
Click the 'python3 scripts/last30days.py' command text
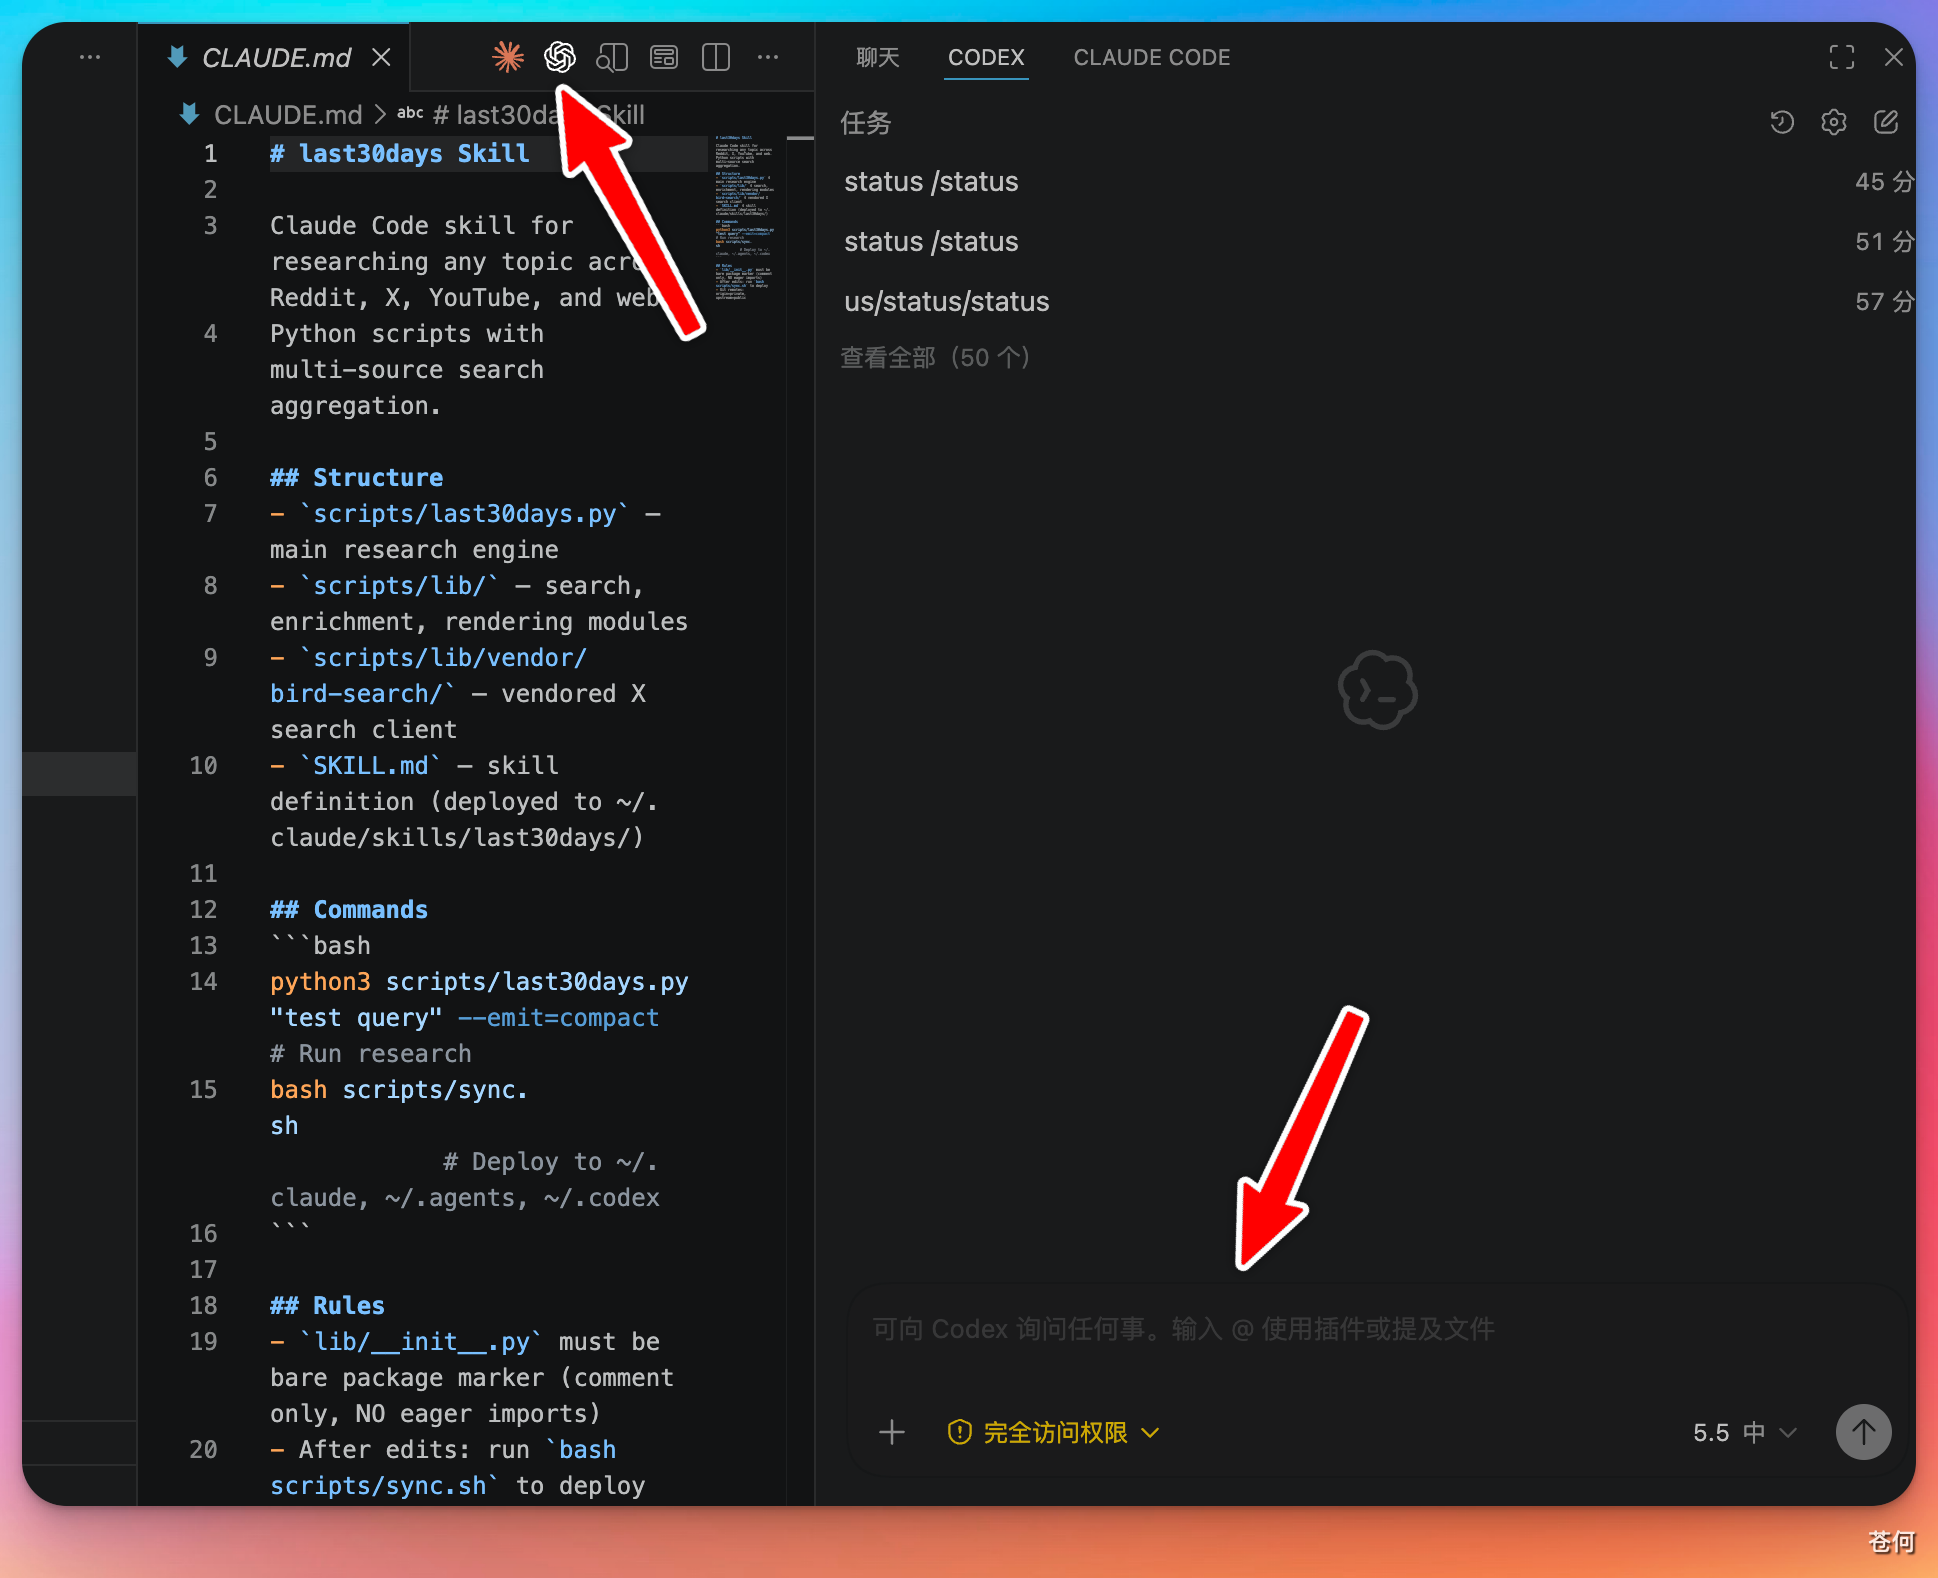479,981
